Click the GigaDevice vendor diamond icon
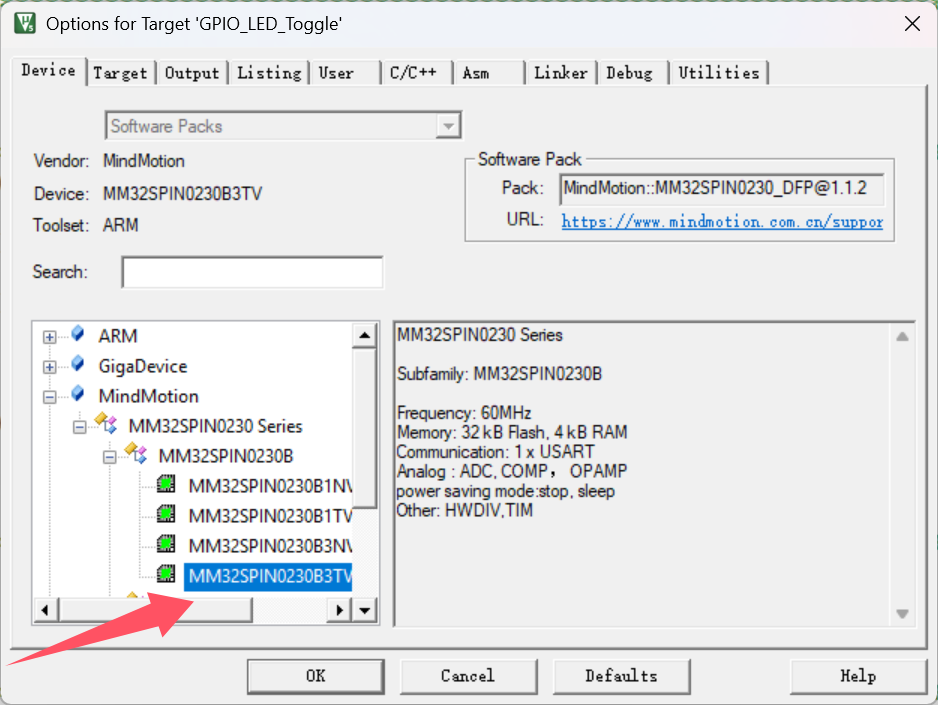The width and height of the screenshot is (938, 705). click(x=78, y=365)
